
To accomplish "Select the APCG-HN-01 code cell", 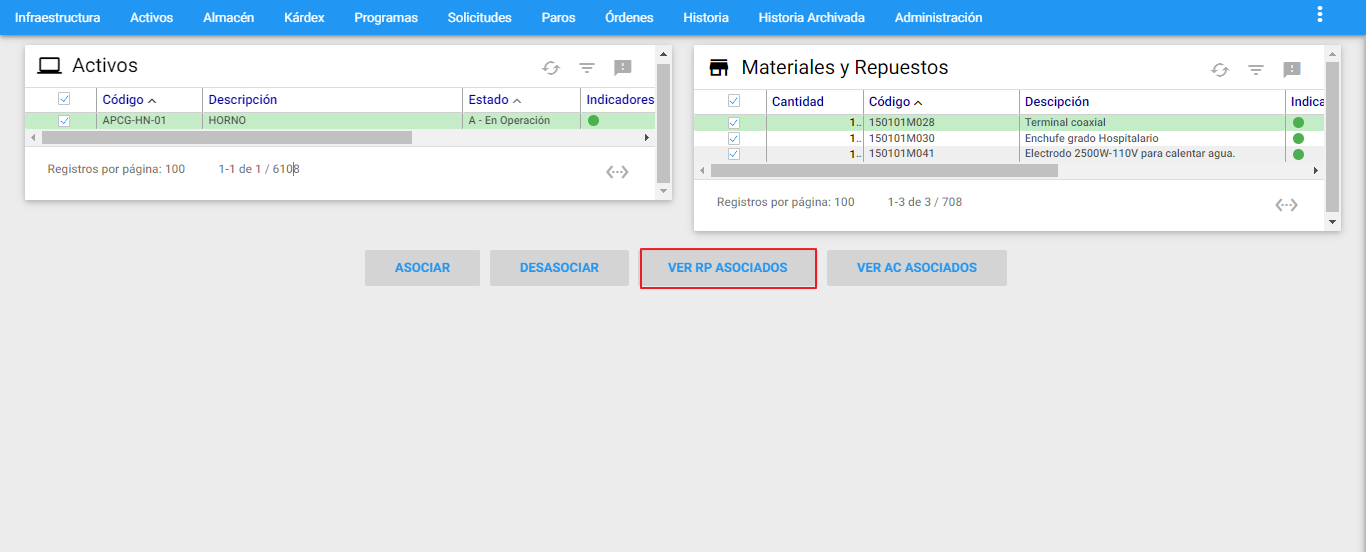I will coord(150,121).
